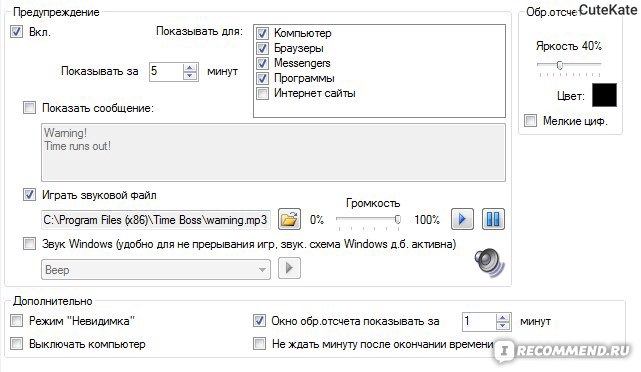
Task: Toggle the Компьютер checkbox
Action: [x=262, y=33]
